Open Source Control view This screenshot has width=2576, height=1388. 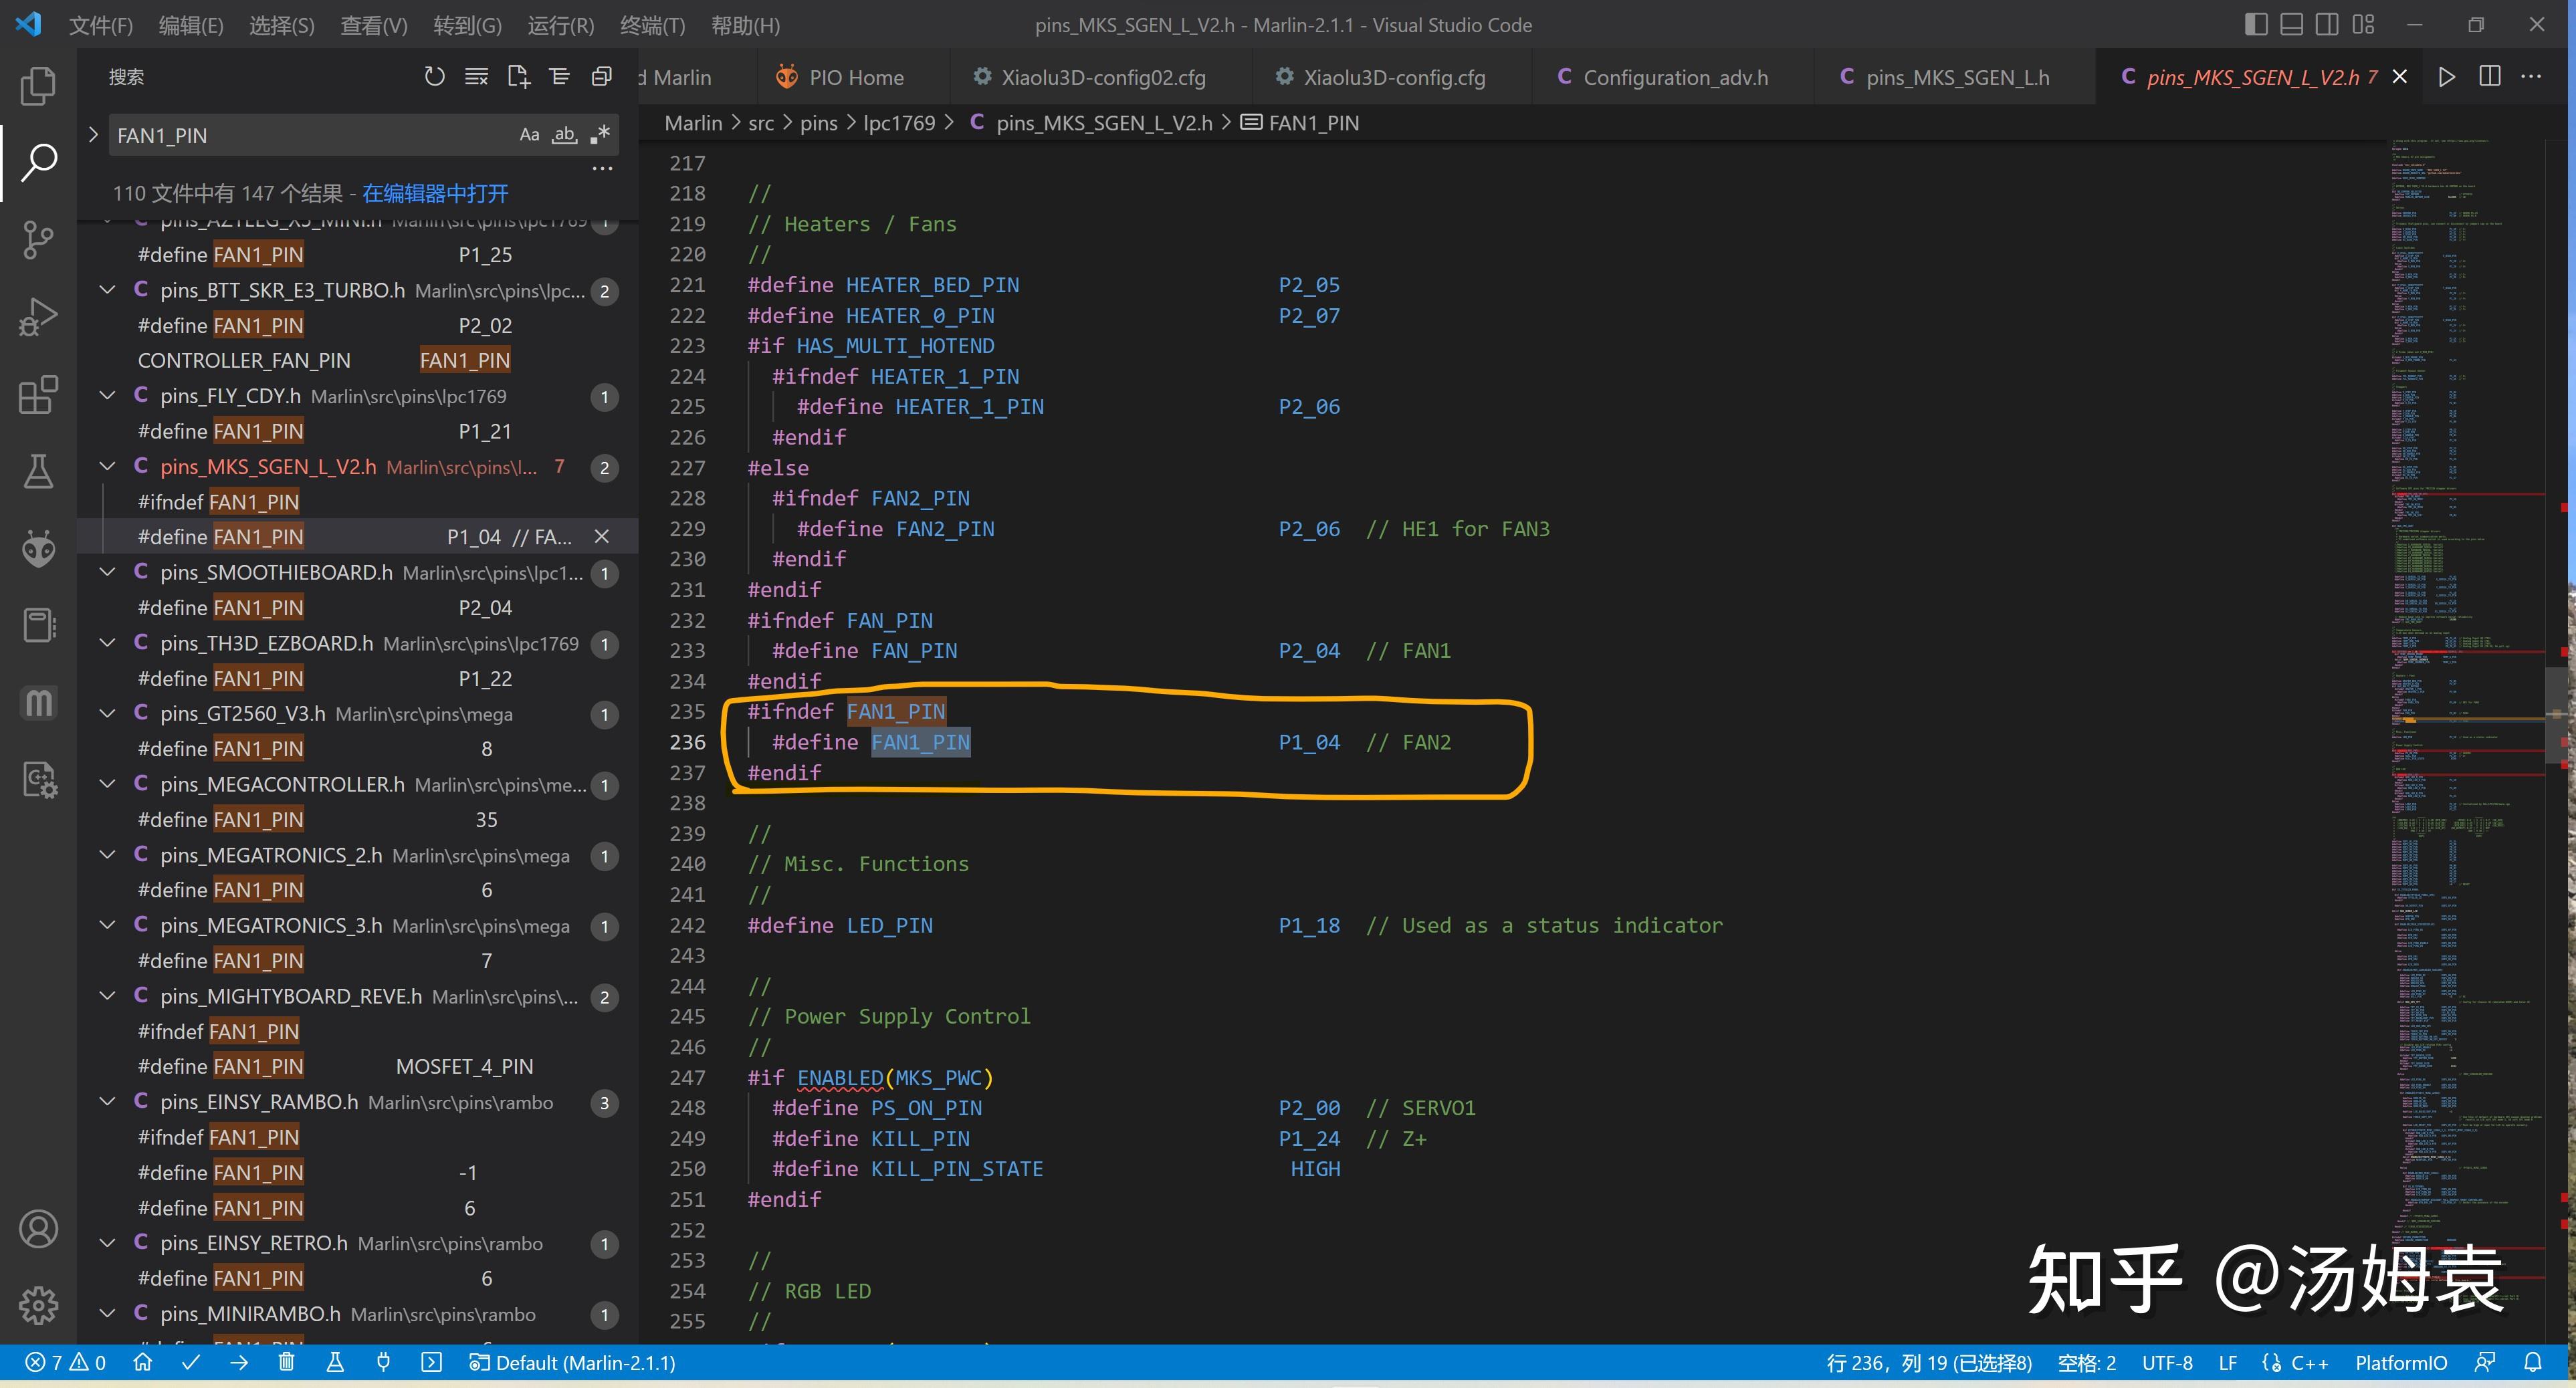point(38,240)
